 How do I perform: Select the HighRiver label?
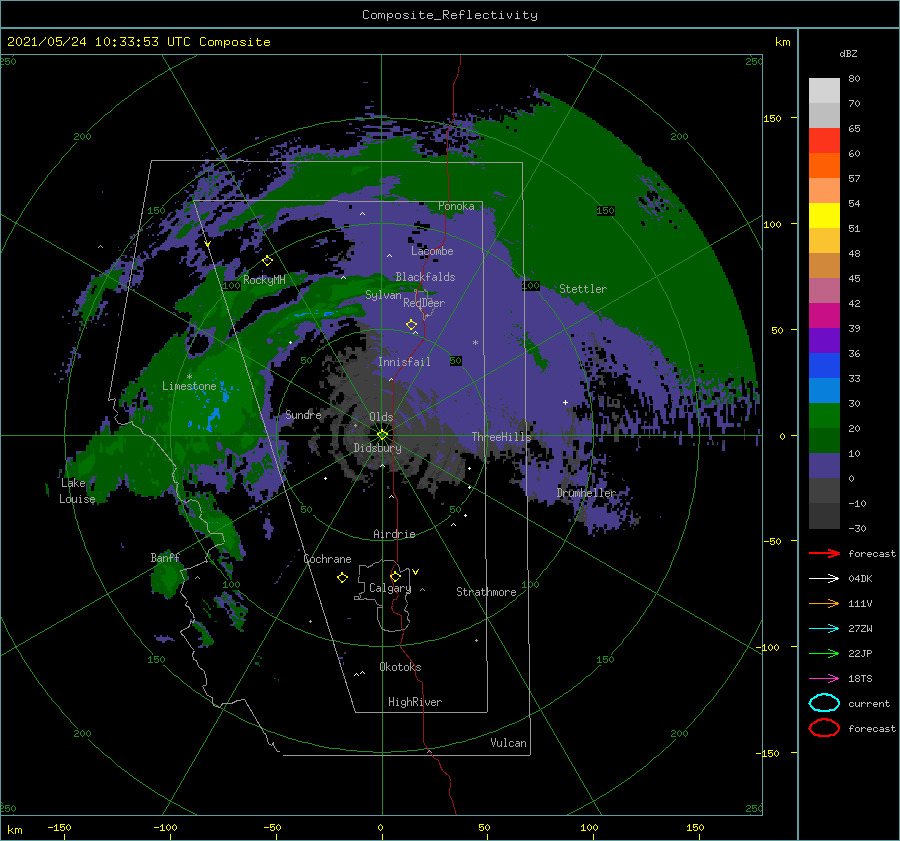tap(415, 702)
